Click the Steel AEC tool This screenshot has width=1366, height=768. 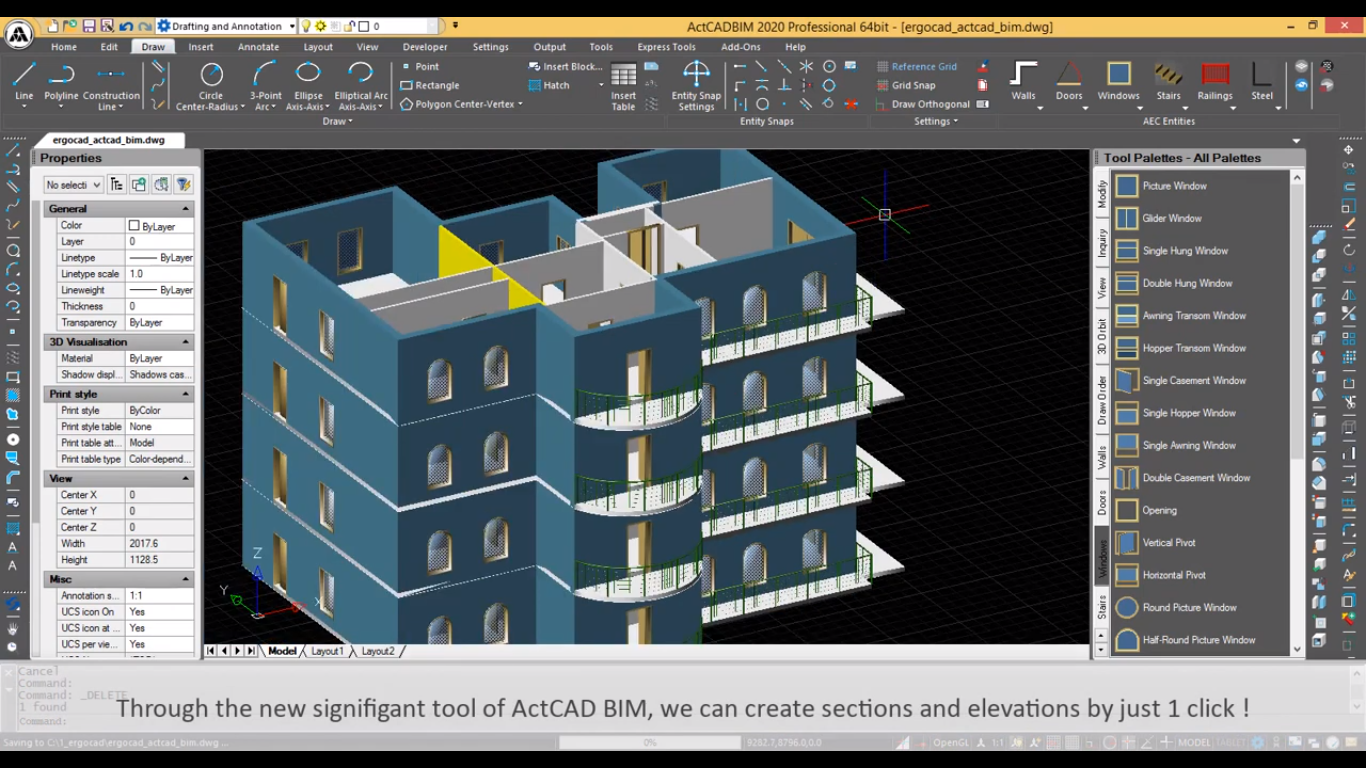(x=1262, y=82)
